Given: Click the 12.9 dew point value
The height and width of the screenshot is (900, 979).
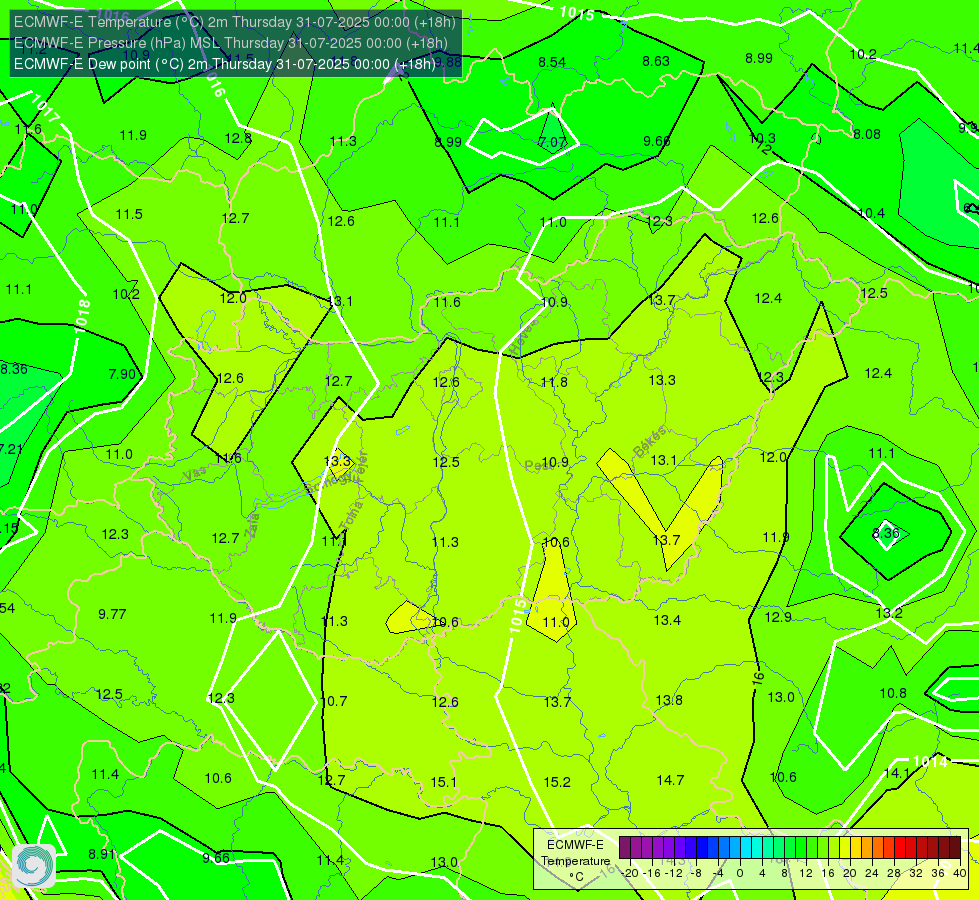Looking at the screenshot, I should pos(778,617).
